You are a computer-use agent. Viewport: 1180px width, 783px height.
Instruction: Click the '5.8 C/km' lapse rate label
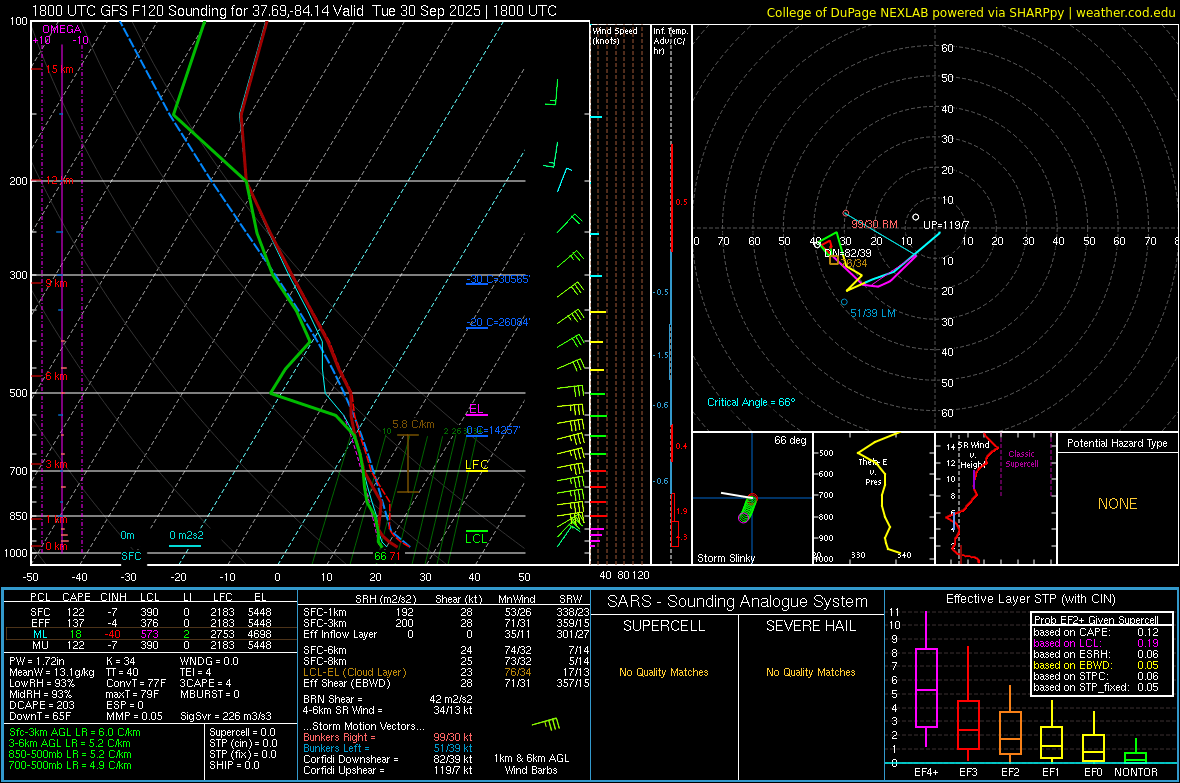pos(413,424)
